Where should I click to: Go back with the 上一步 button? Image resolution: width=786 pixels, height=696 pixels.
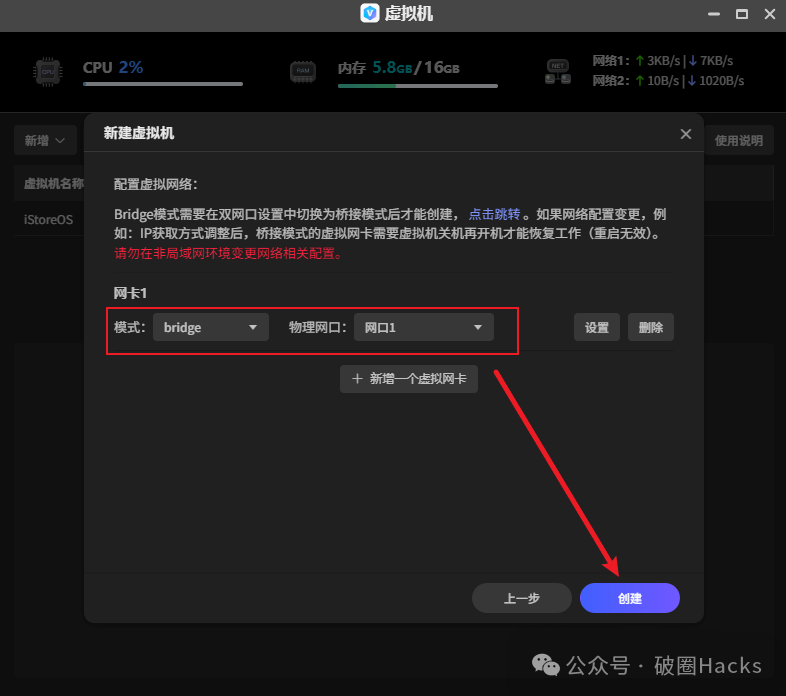[521, 598]
